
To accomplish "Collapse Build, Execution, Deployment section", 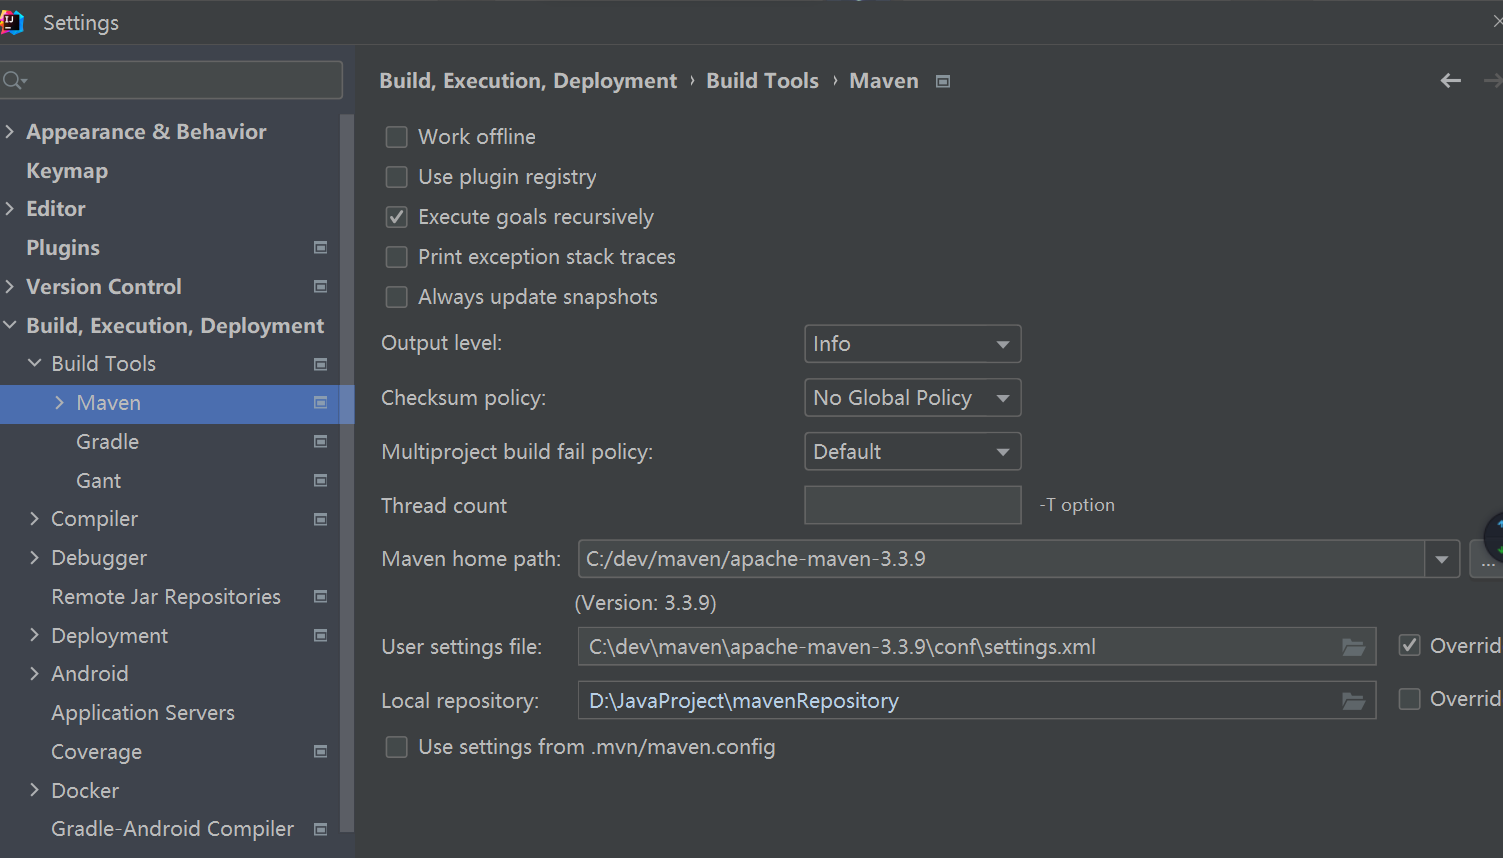I will pyautogui.click(x=10, y=325).
